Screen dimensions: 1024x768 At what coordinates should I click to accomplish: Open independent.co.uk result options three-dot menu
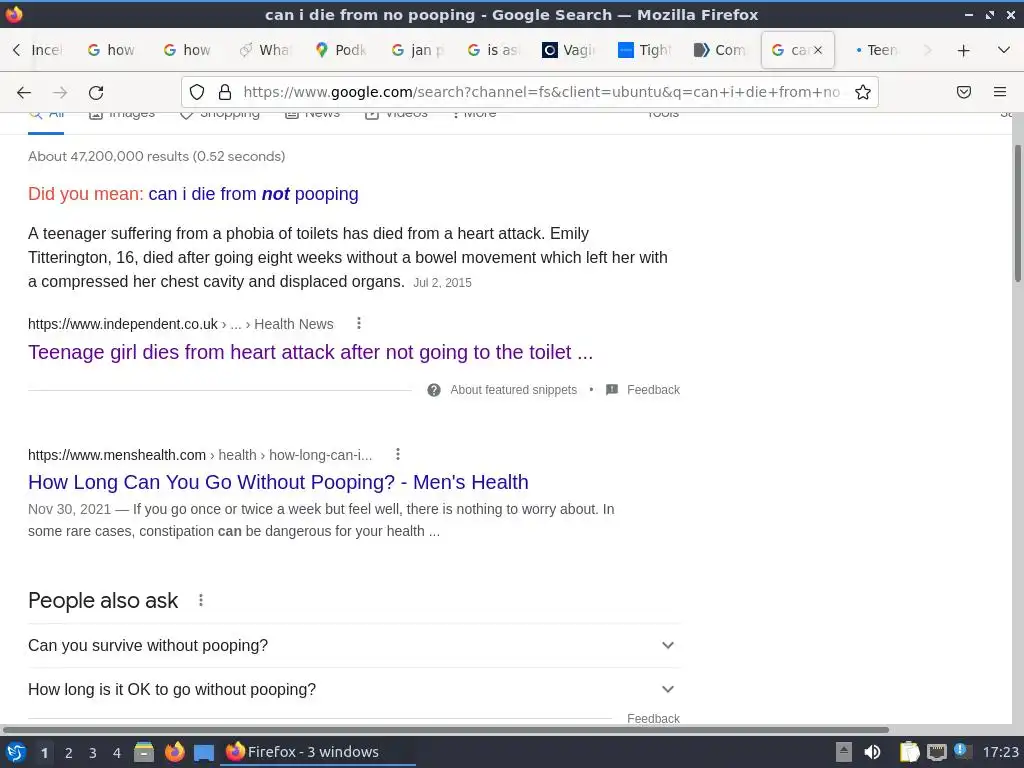(359, 323)
